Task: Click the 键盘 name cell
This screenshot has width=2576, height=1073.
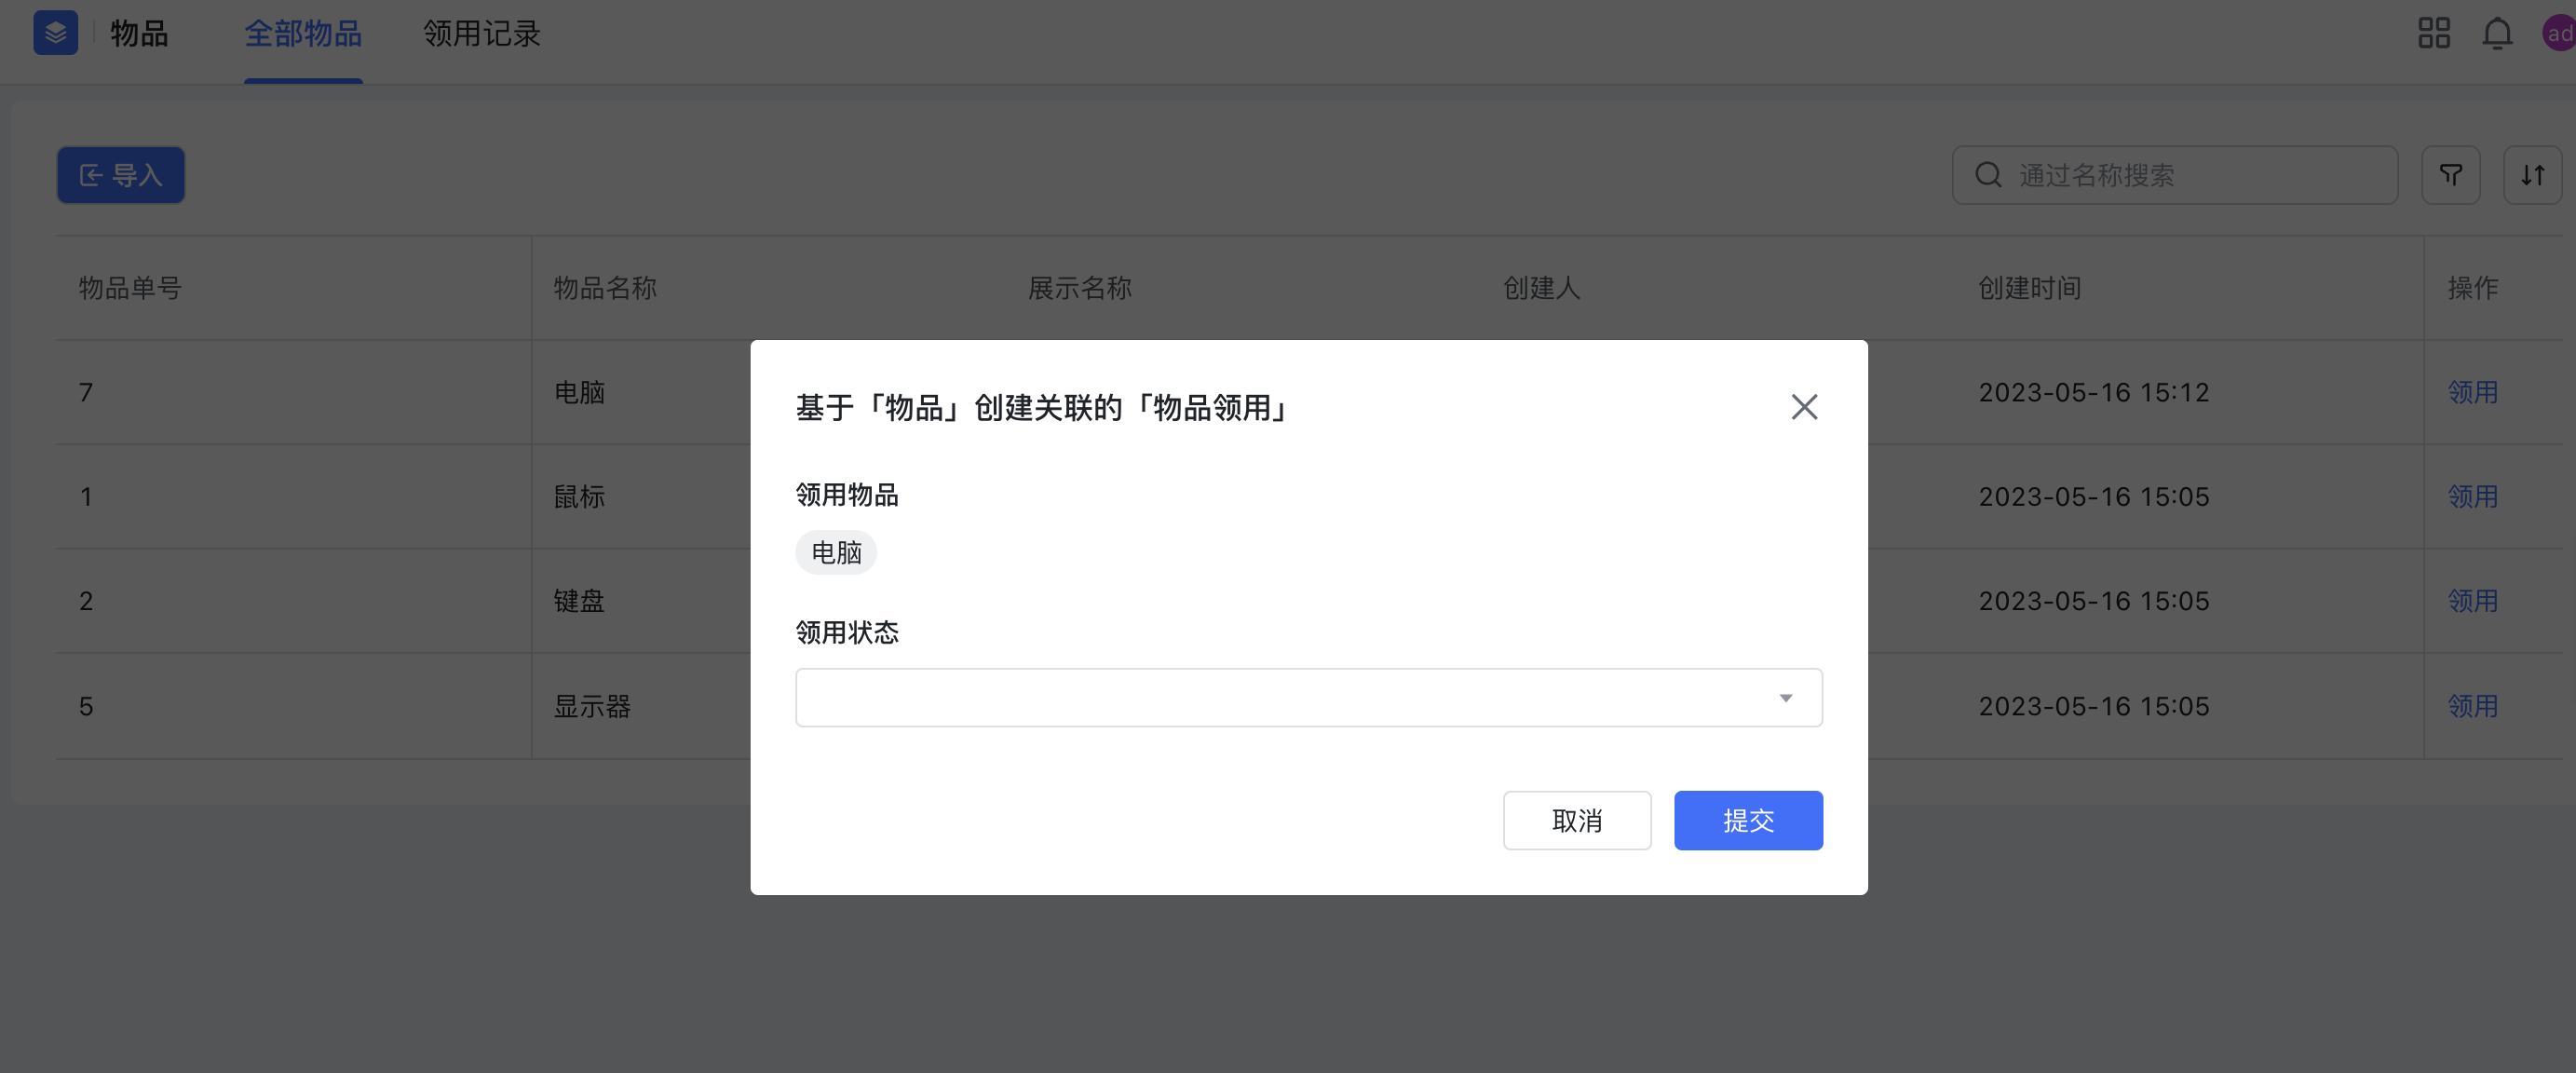Action: tap(579, 600)
